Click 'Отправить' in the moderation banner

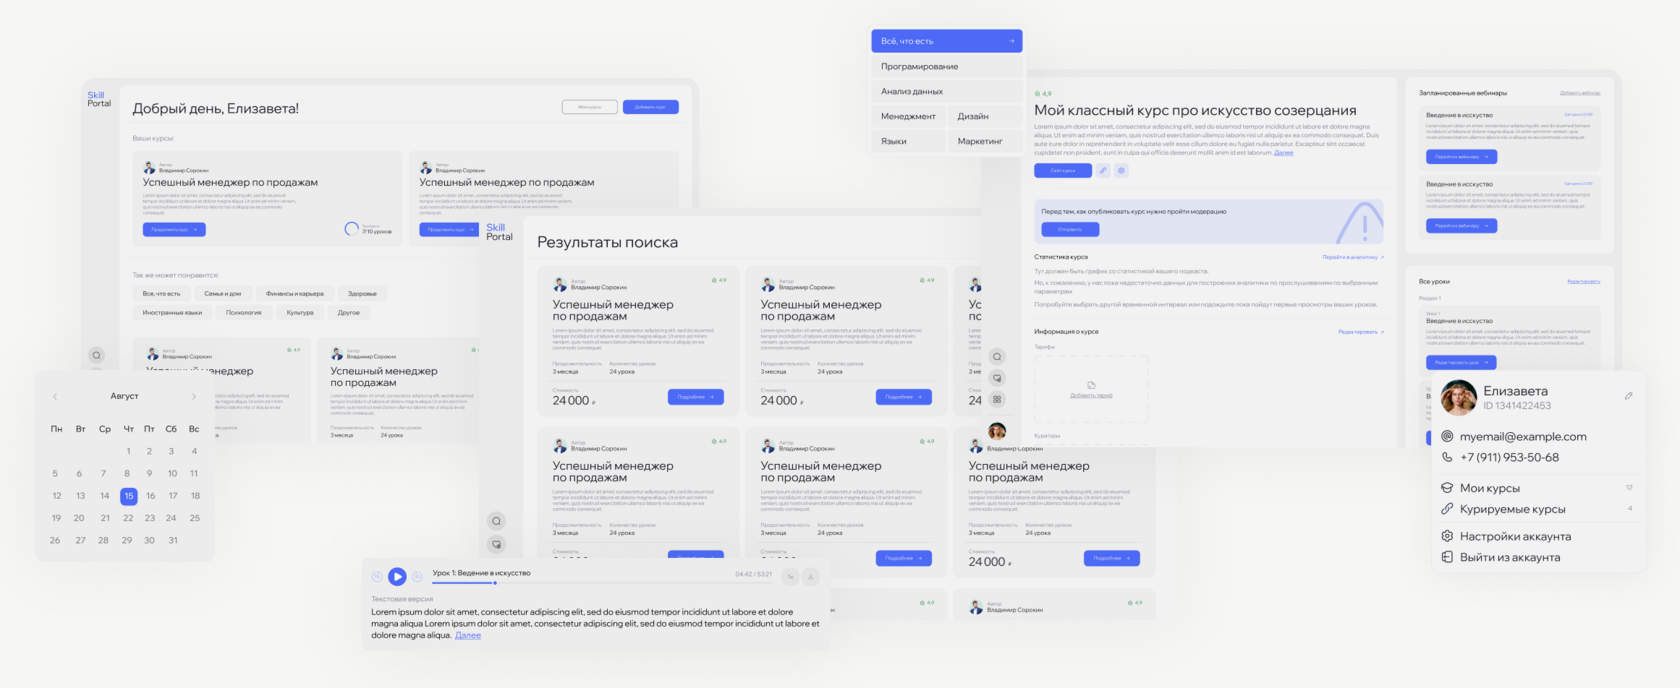pos(1070,229)
